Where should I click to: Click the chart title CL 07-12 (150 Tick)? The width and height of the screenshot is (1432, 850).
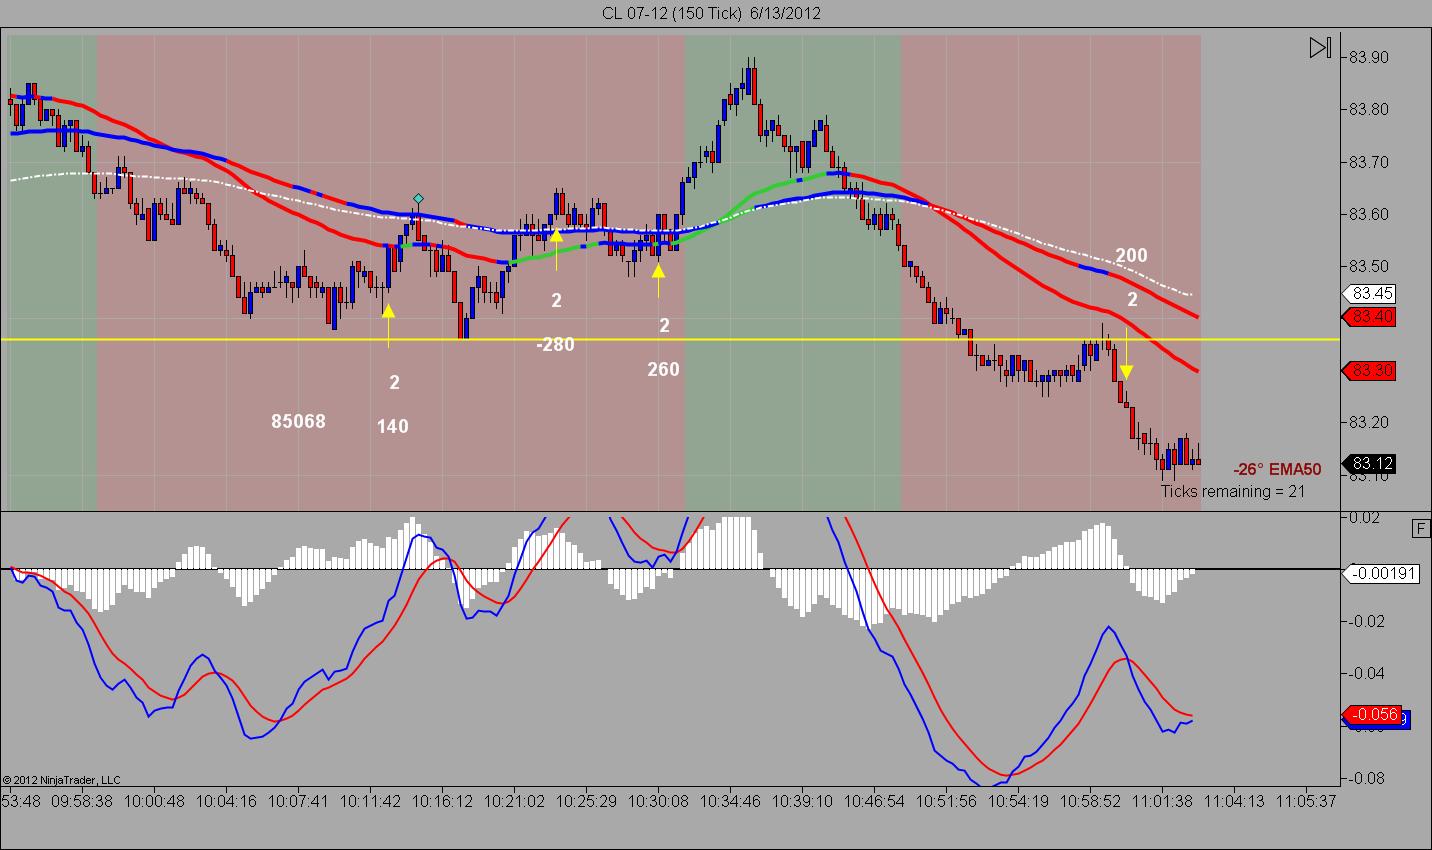pyautogui.click(x=671, y=13)
